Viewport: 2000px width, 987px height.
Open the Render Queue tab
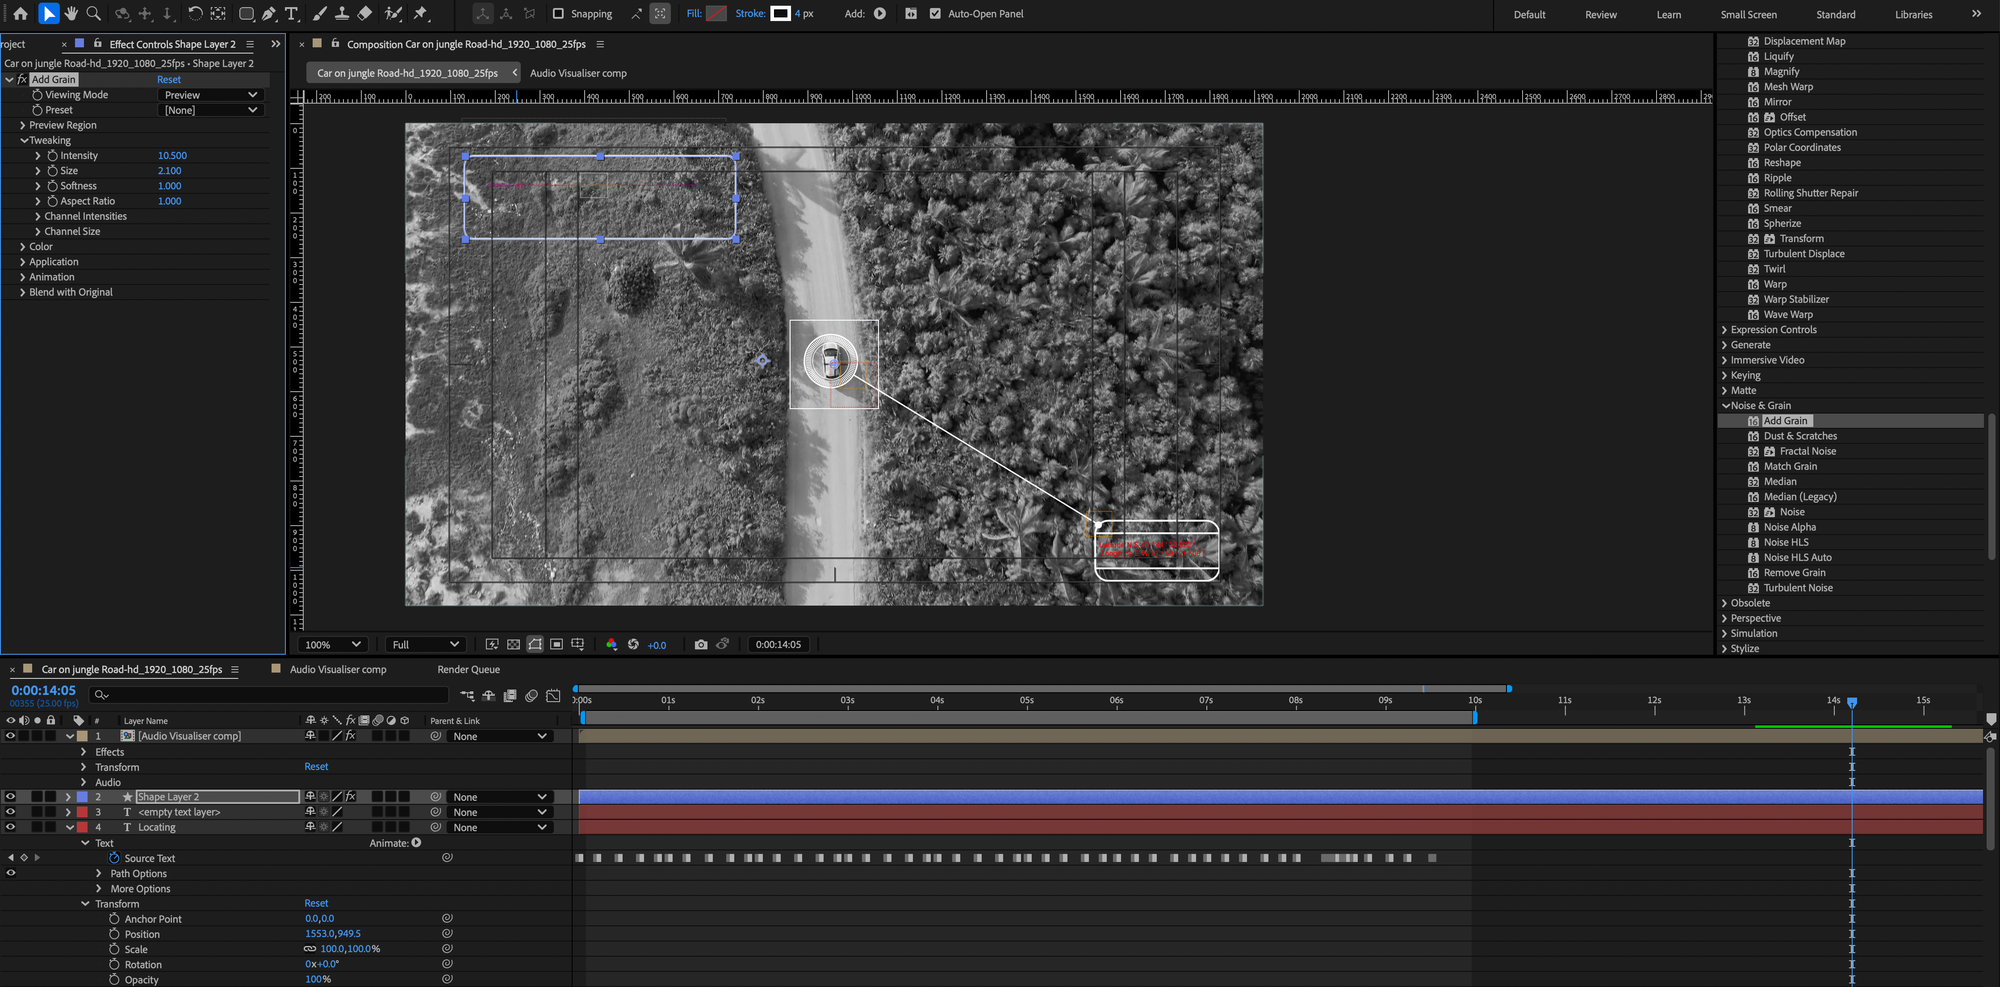(468, 670)
